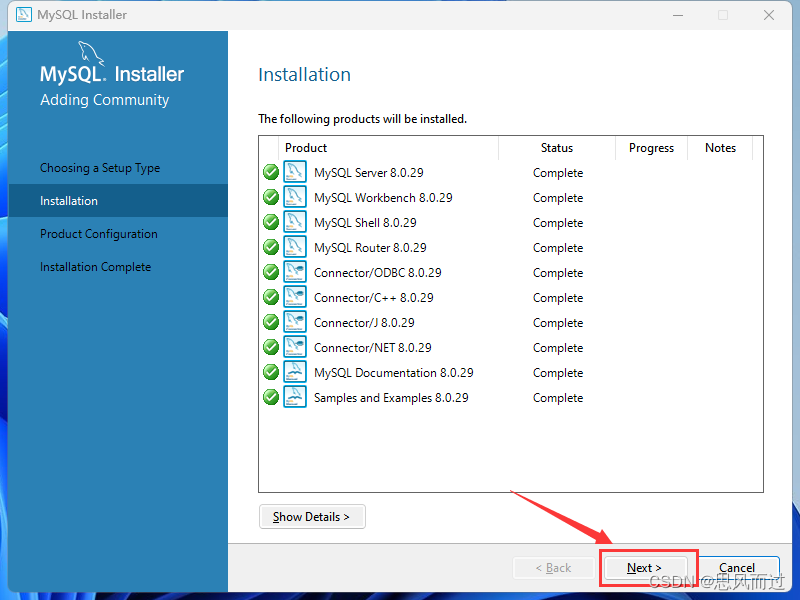This screenshot has height=600, width=800.
Task: Click the MySQL dolphin logo in sidebar
Action: (91, 54)
